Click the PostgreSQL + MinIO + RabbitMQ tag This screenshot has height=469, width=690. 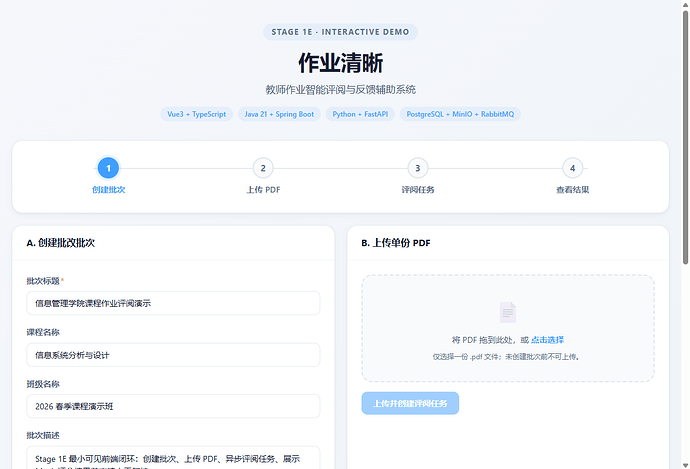pos(460,114)
